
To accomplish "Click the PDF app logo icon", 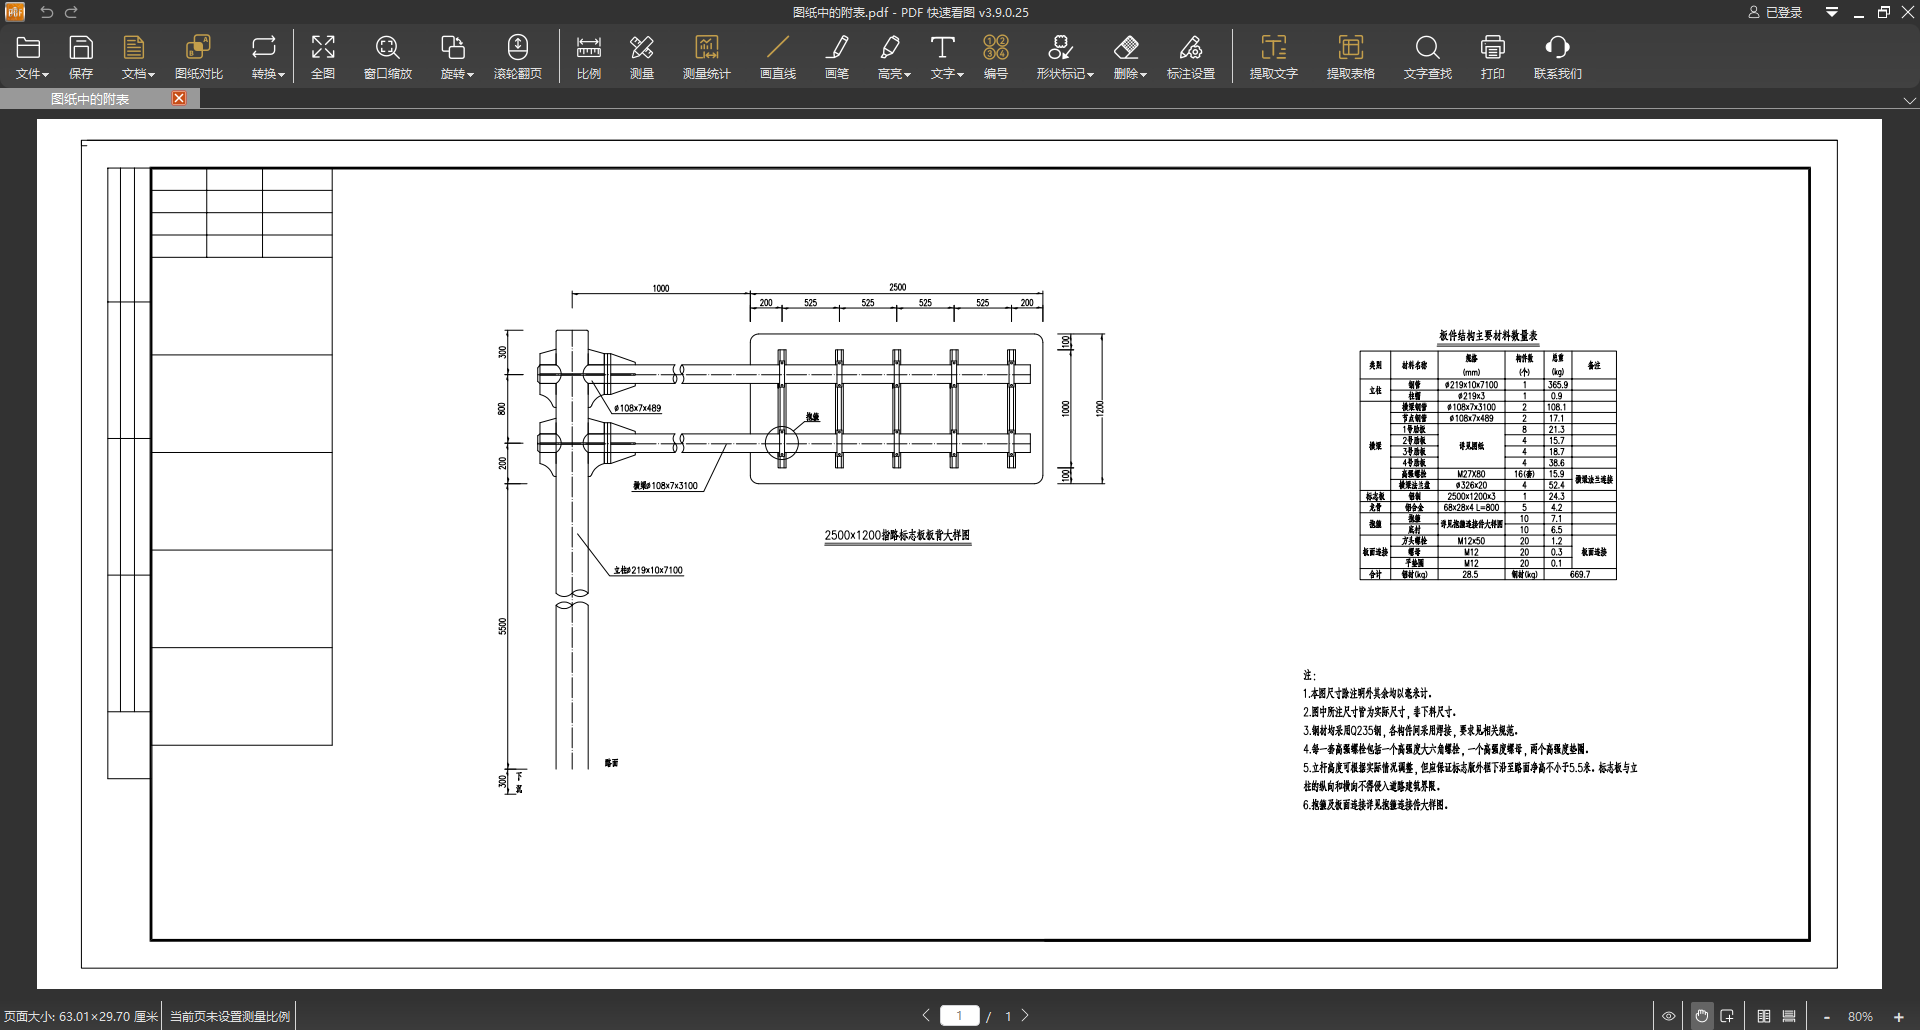I will pos(15,12).
